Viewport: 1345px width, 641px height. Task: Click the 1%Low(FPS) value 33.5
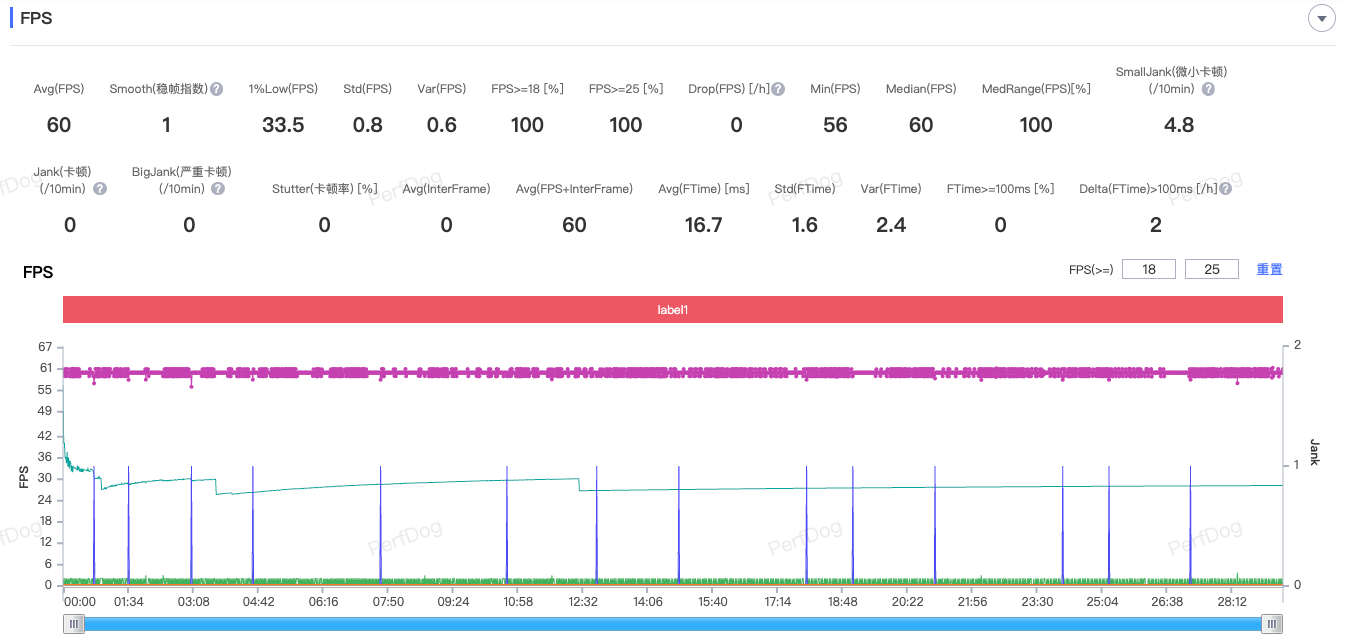(283, 125)
